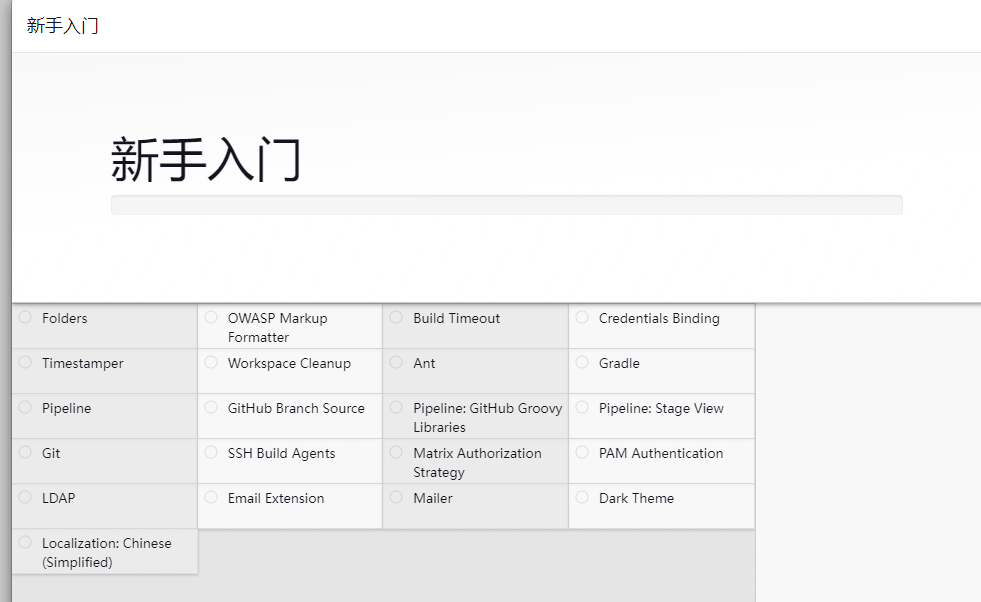The height and width of the screenshot is (602, 981).
Task: Select the Matrix Authorization Strategy plugin name
Action: [477, 462]
